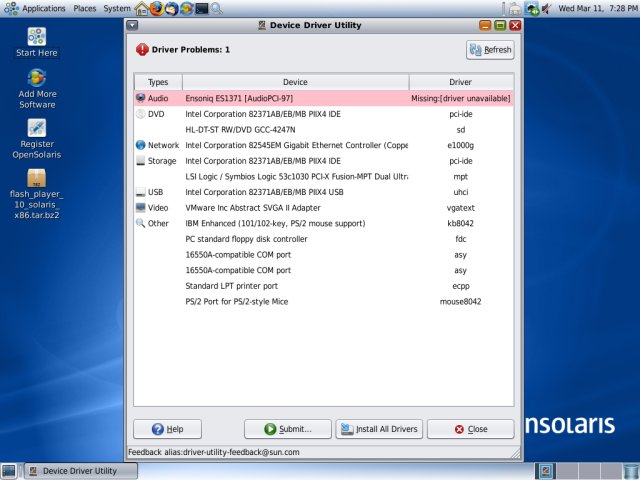Click the Types column header
Screen dimensions: 640x480
[158, 82]
